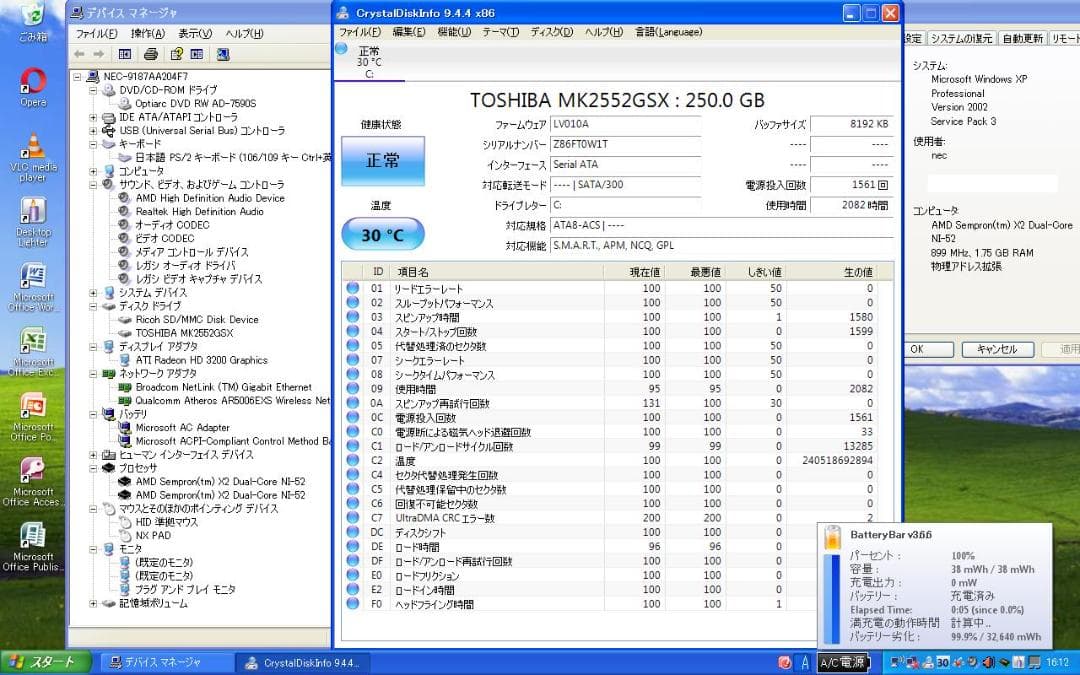
Task: Click the A/C電源 BatteryBar toolbar
Action: pos(842,663)
